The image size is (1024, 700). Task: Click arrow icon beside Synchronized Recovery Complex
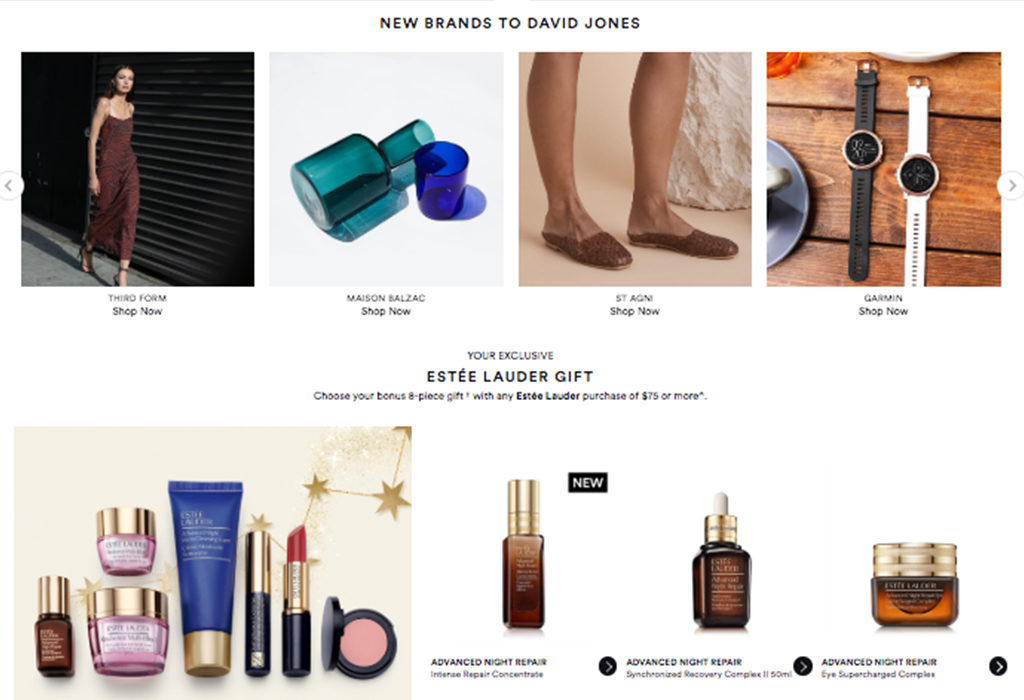pos(803,666)
